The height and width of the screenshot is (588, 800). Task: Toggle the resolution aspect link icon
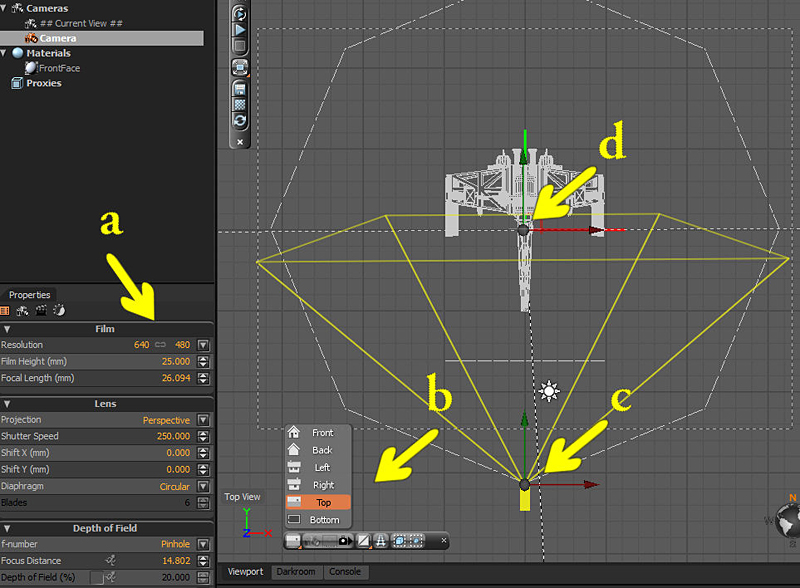(159, 345)
